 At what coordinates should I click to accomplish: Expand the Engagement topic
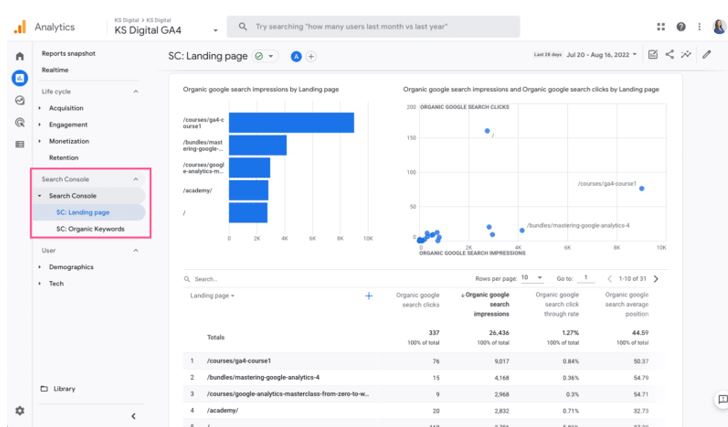(x=39, y=125)
